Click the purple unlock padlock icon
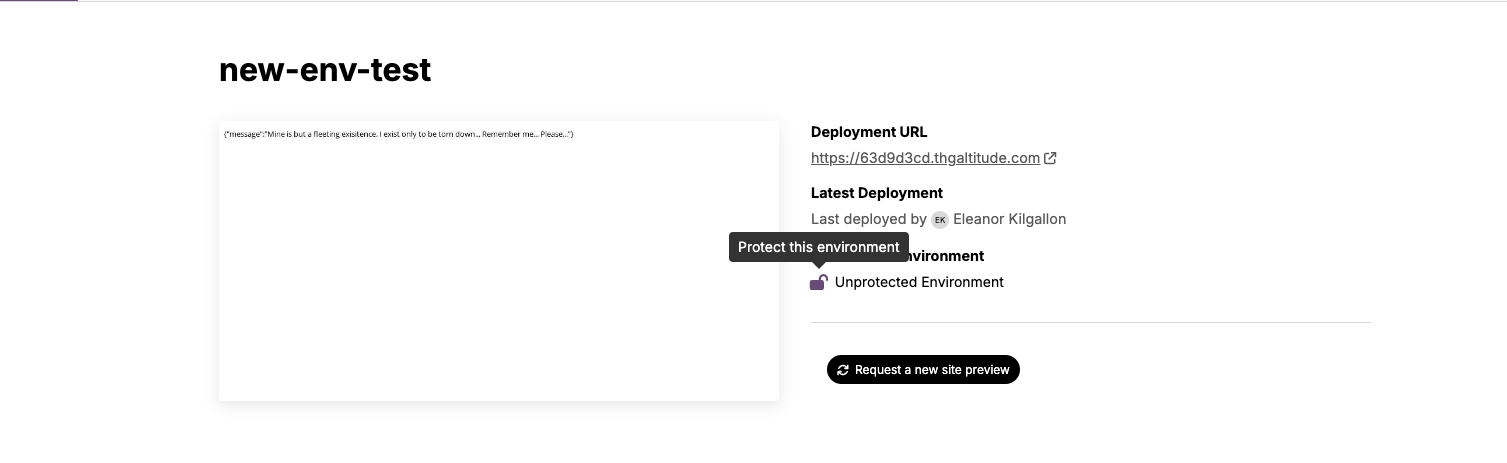1507x463 pixels. (818, 282)
